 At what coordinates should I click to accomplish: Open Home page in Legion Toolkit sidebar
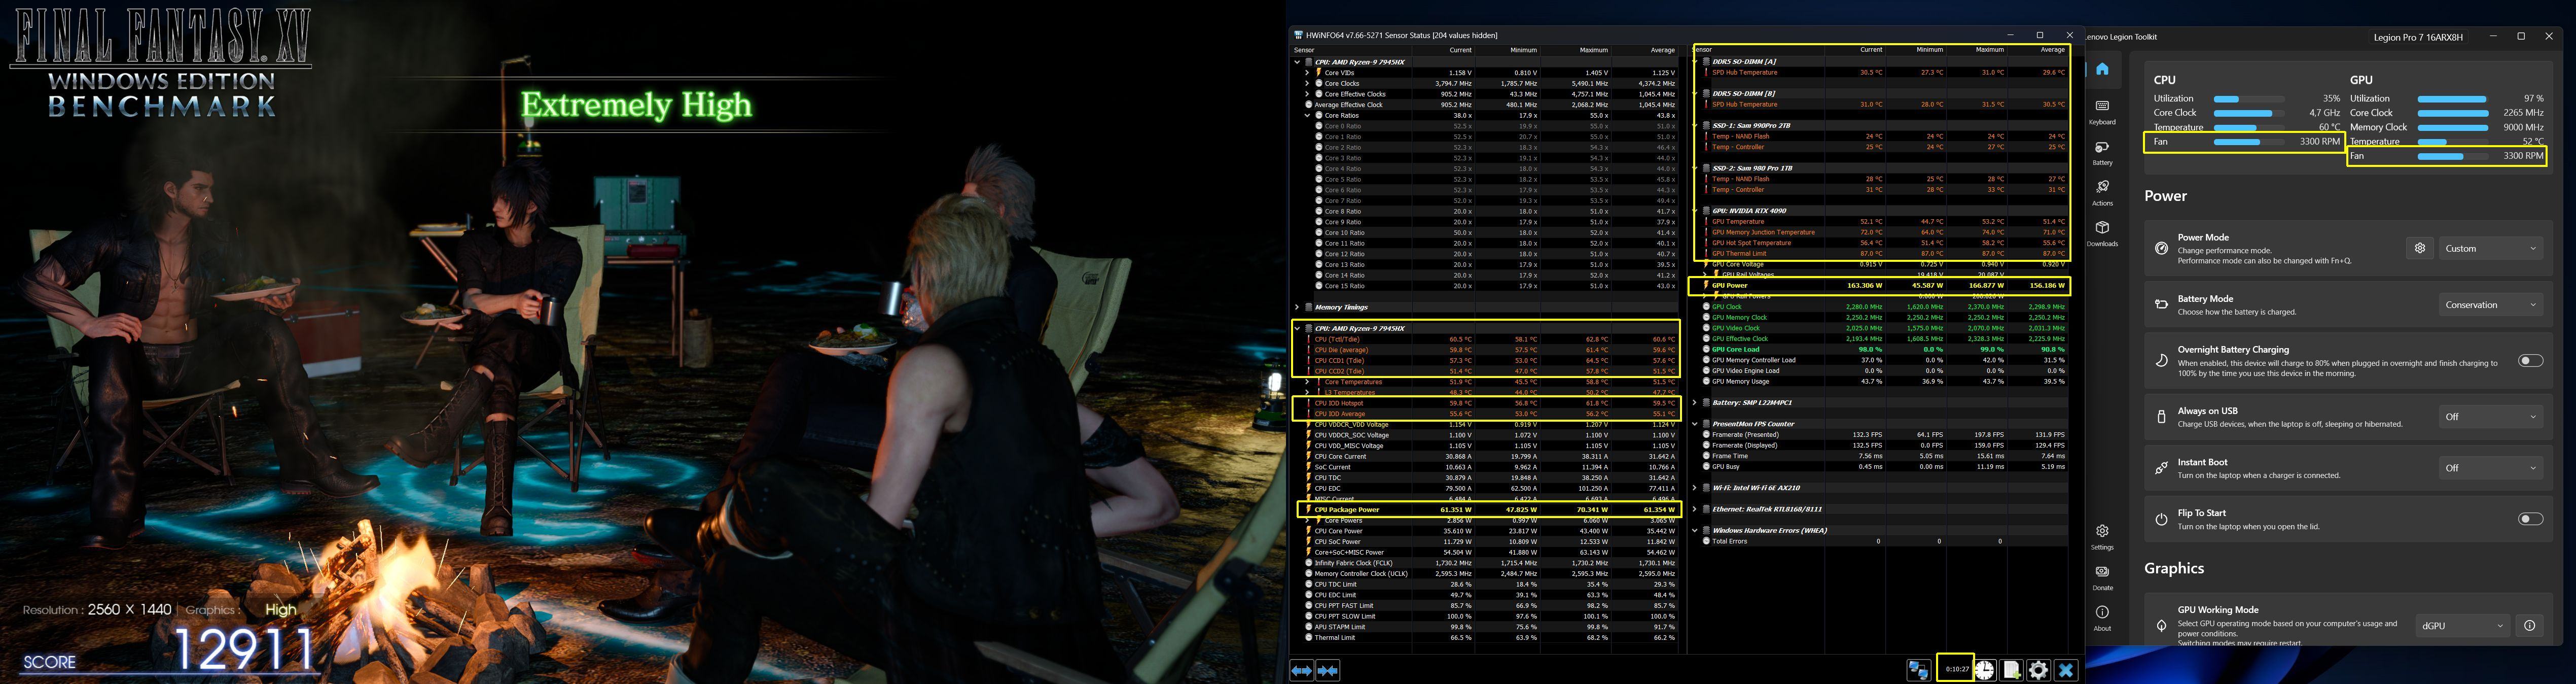point(2102,69)
